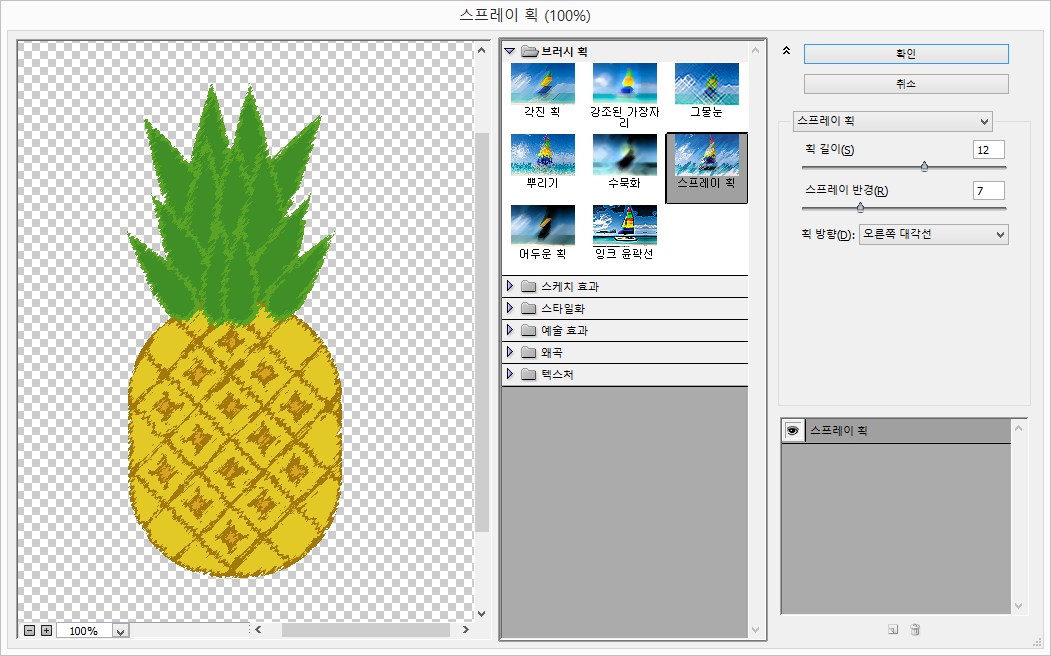Viewport: 1051px width, 656px height.
Task: Select the 잉크 윤곽선 ink outlines thumbnail
Action: pyautogui.click(x=624, y=225)
